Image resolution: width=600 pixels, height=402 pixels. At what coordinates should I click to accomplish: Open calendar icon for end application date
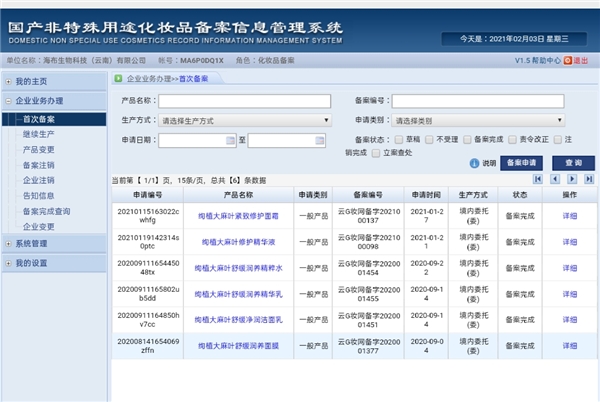click(x=320, y=140)
